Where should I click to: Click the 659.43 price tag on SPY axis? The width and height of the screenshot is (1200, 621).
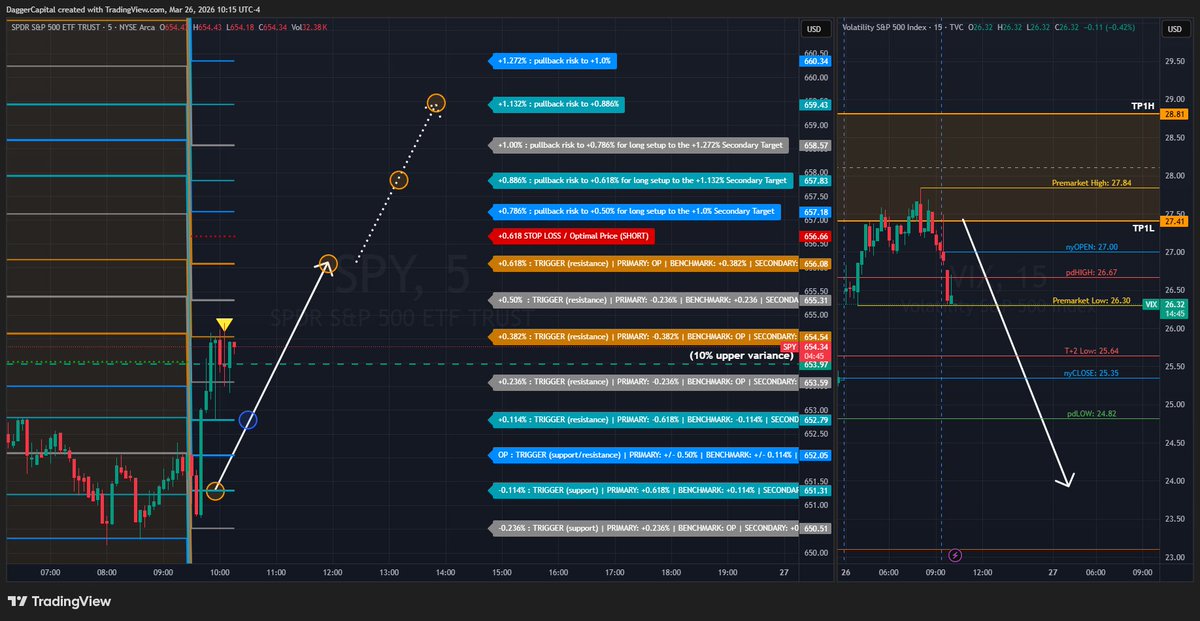(816, 104)
